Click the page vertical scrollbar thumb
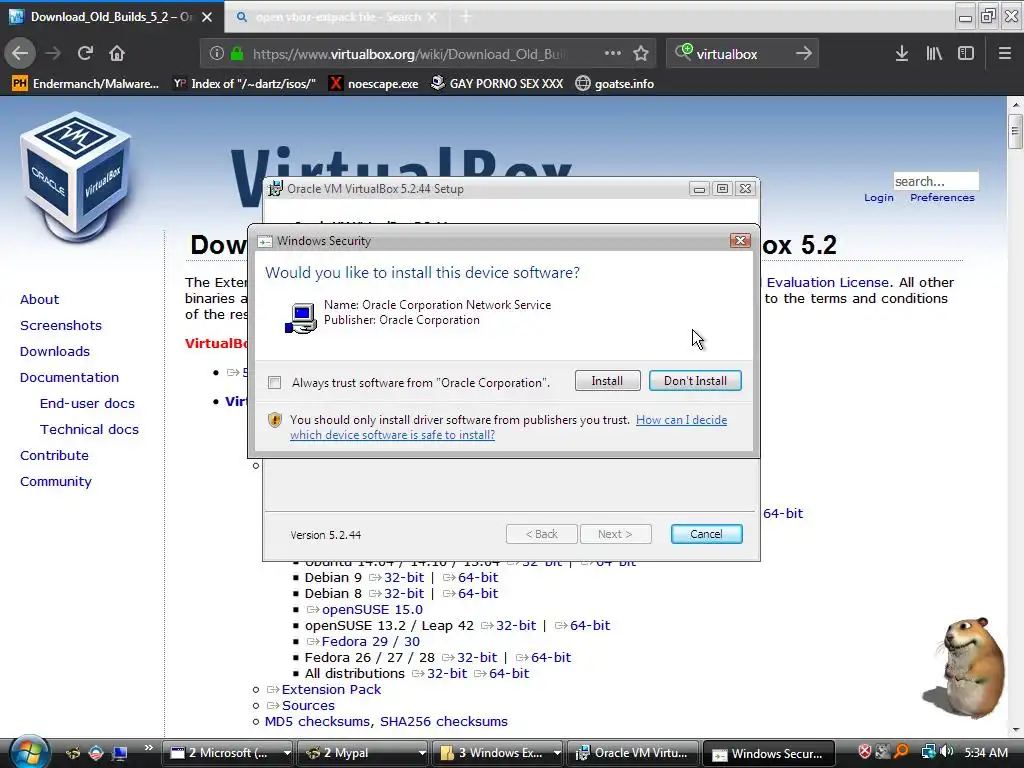 click(1014, 131)
